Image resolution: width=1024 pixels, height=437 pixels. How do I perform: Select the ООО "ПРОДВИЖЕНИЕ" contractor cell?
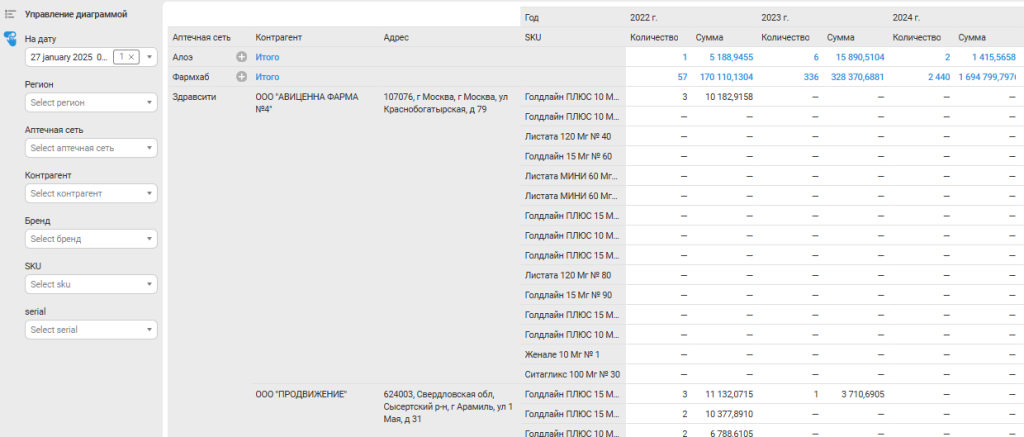click(301, 394)
